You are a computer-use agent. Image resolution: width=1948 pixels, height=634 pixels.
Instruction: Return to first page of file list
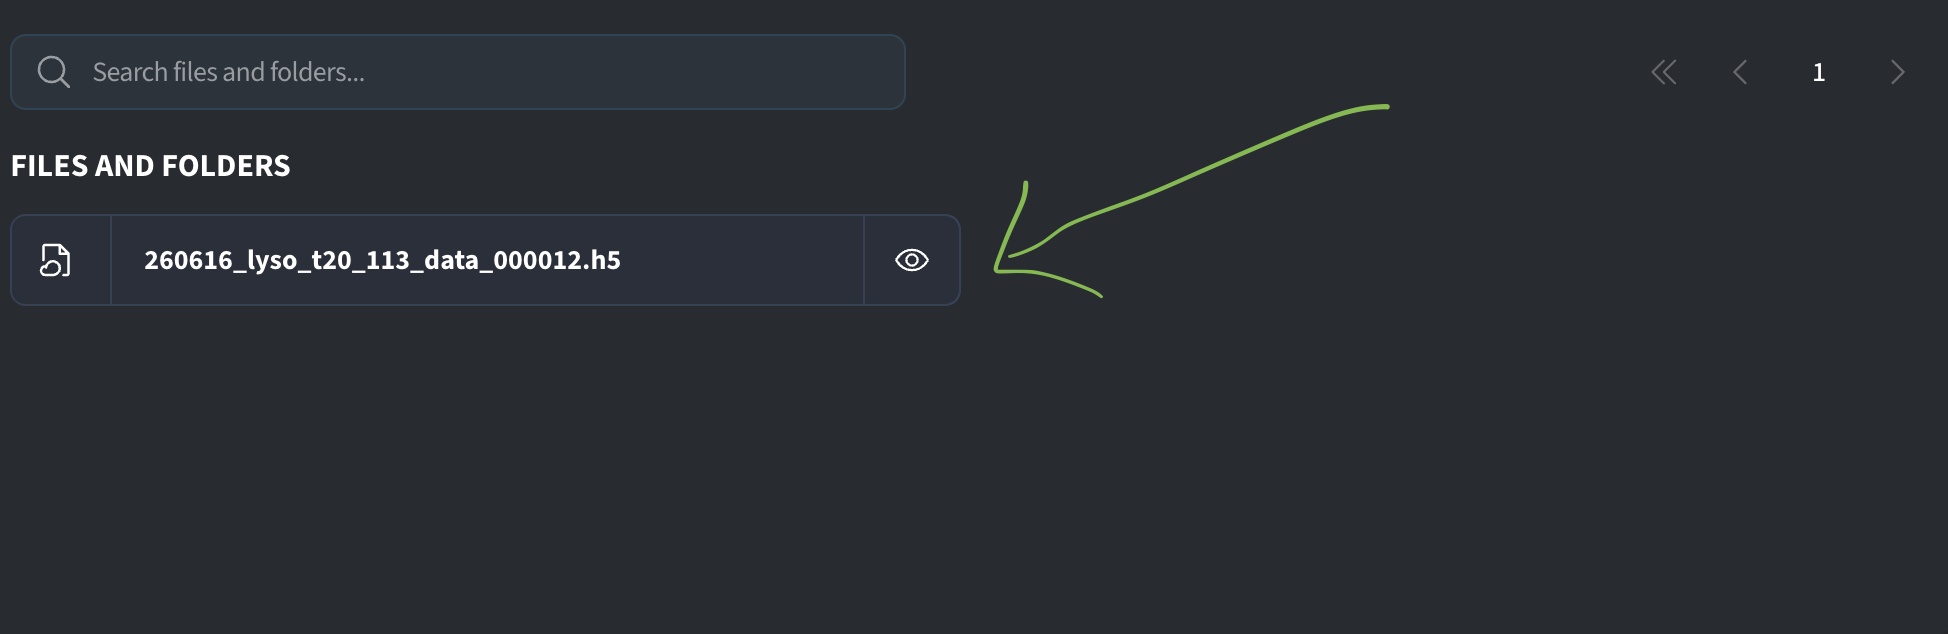coord(1664,72)
